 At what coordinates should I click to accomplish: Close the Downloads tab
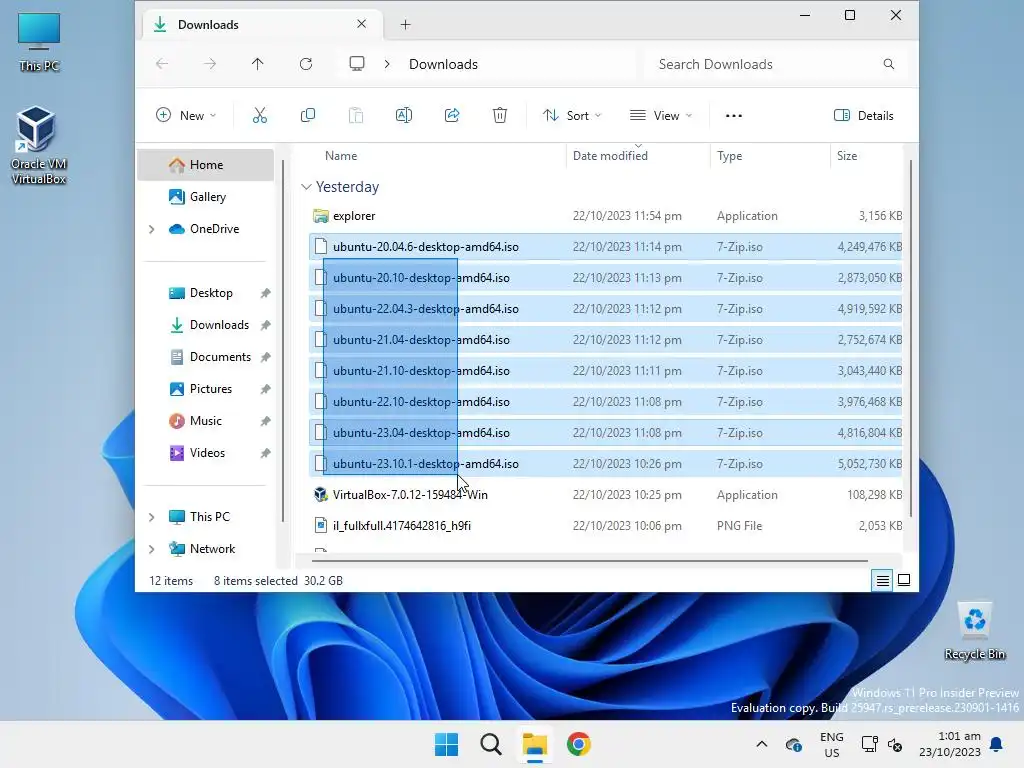[361, 24]
